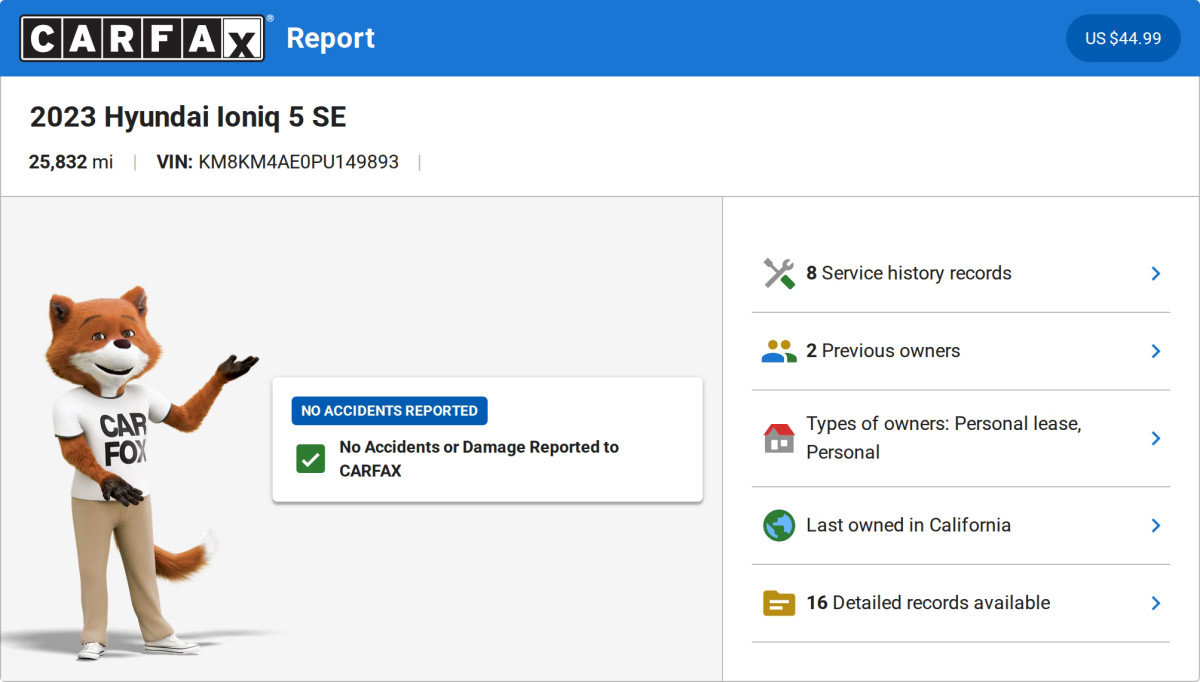
Task: Click the NO ACCIDENTS REPORTED badge
Action: [389, 411]
